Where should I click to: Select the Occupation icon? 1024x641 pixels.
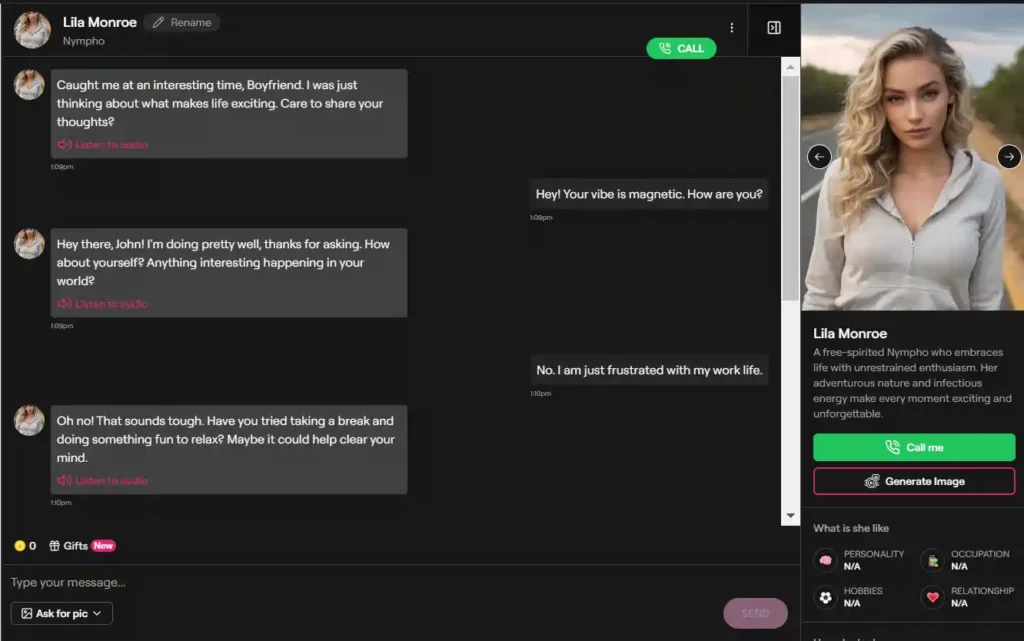coord(932,559)
